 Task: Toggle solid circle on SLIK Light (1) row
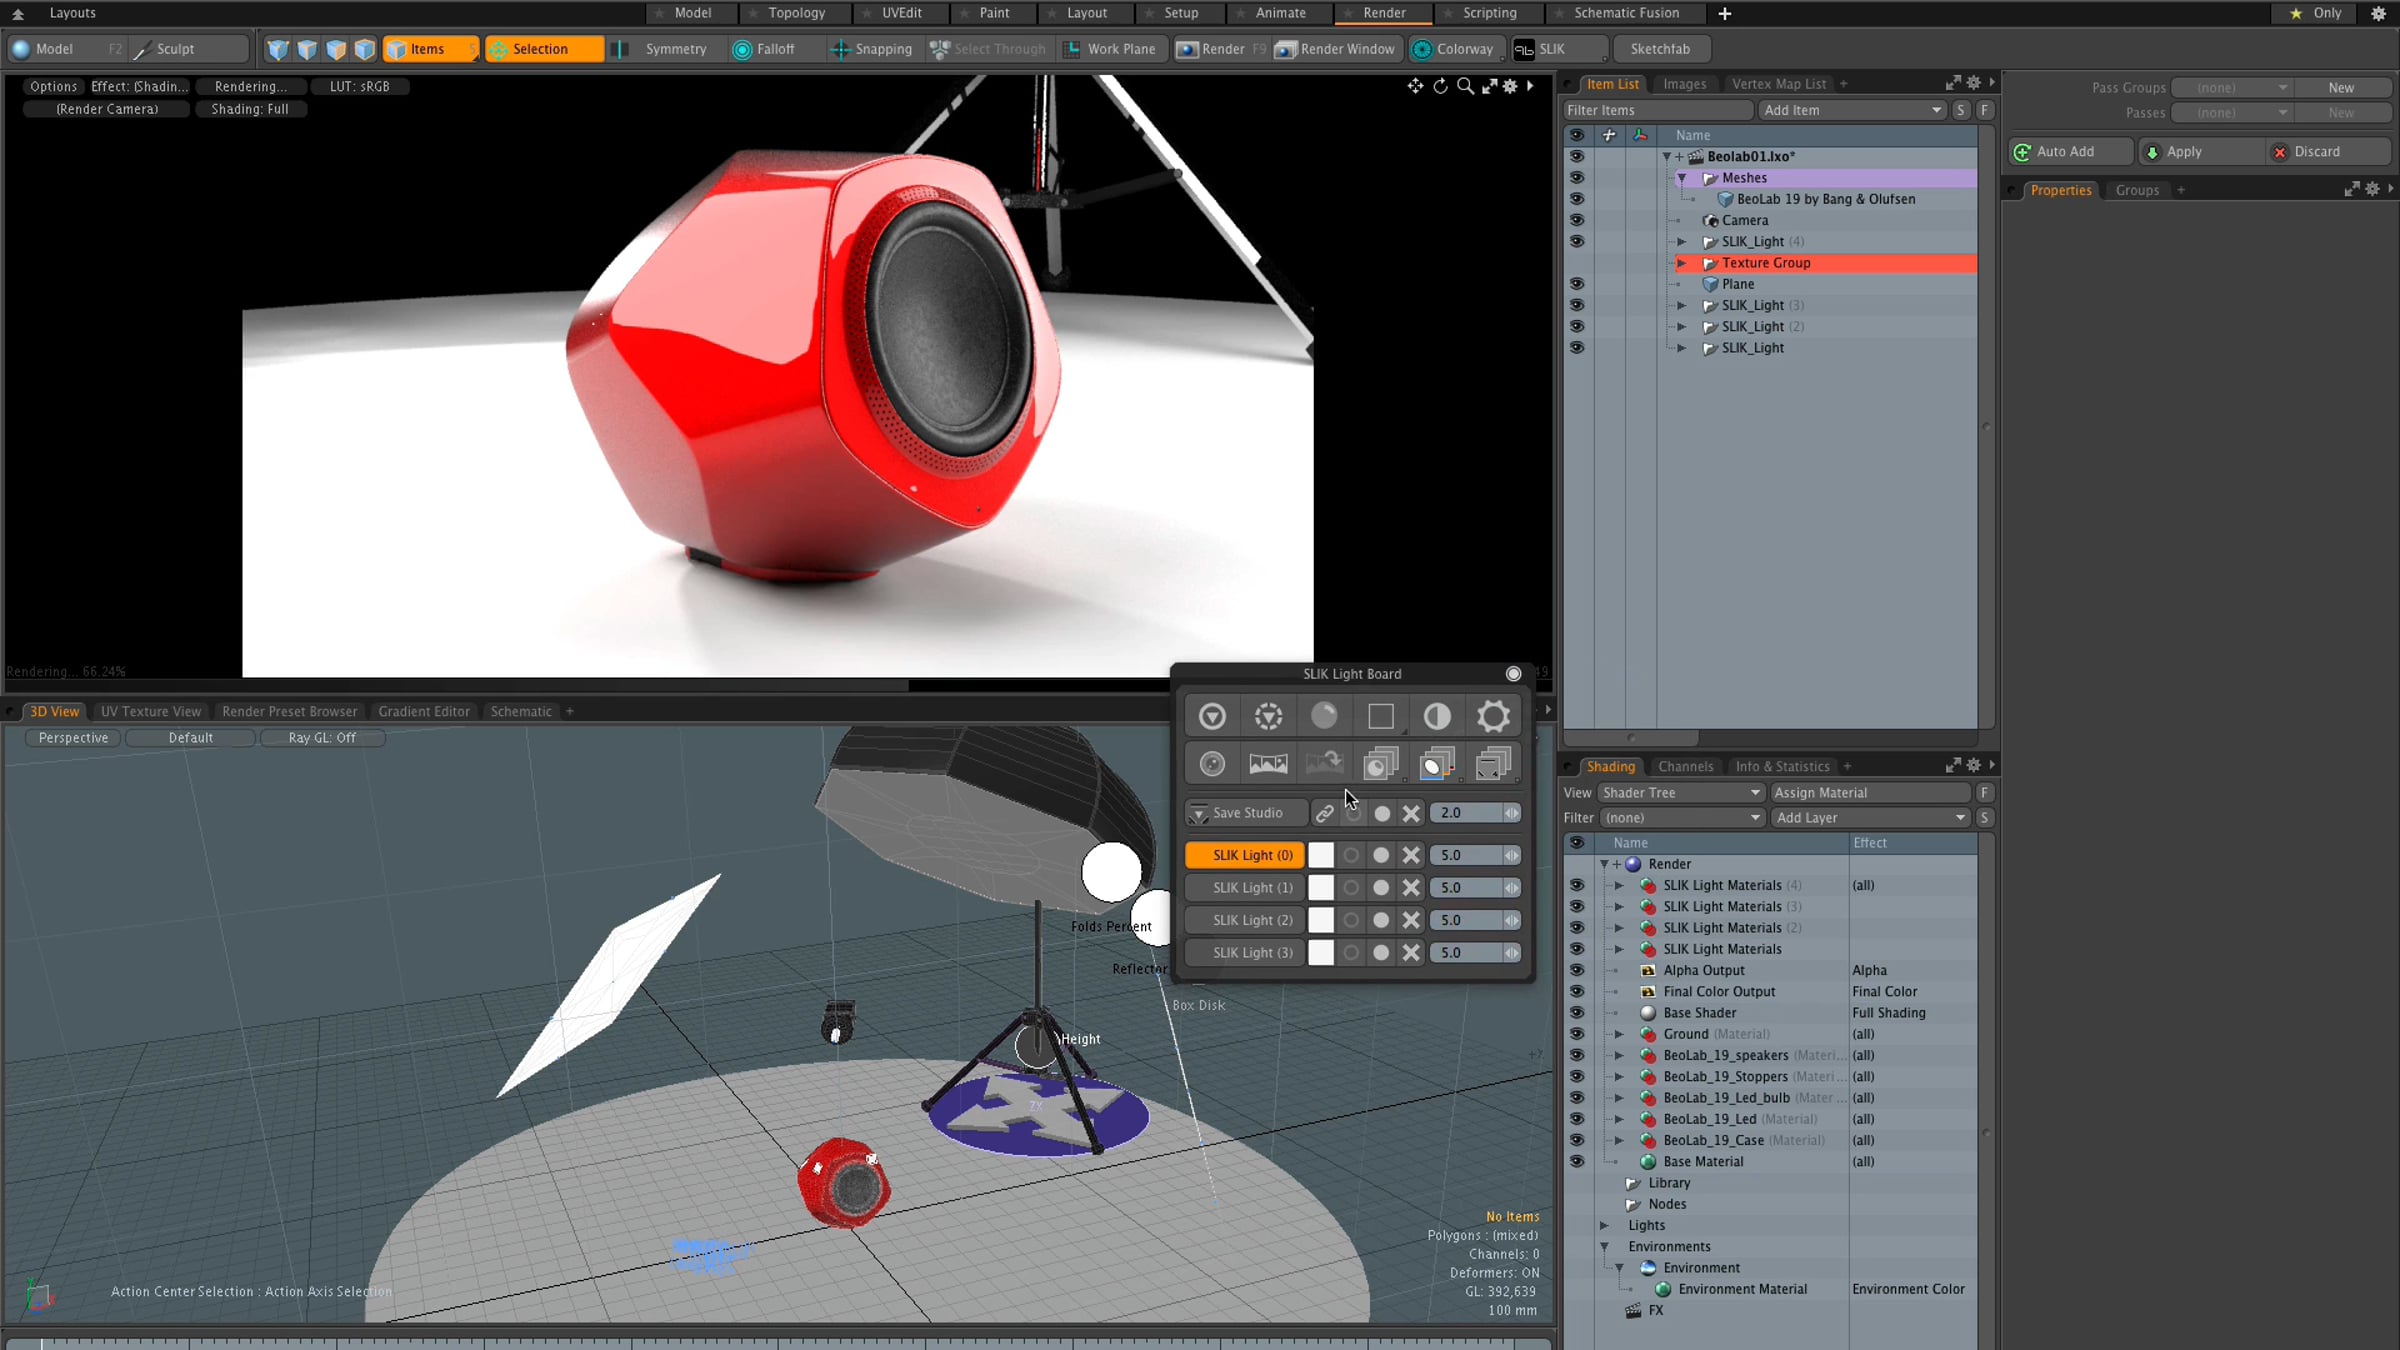pyautogui.click(x=1381, y=888)
